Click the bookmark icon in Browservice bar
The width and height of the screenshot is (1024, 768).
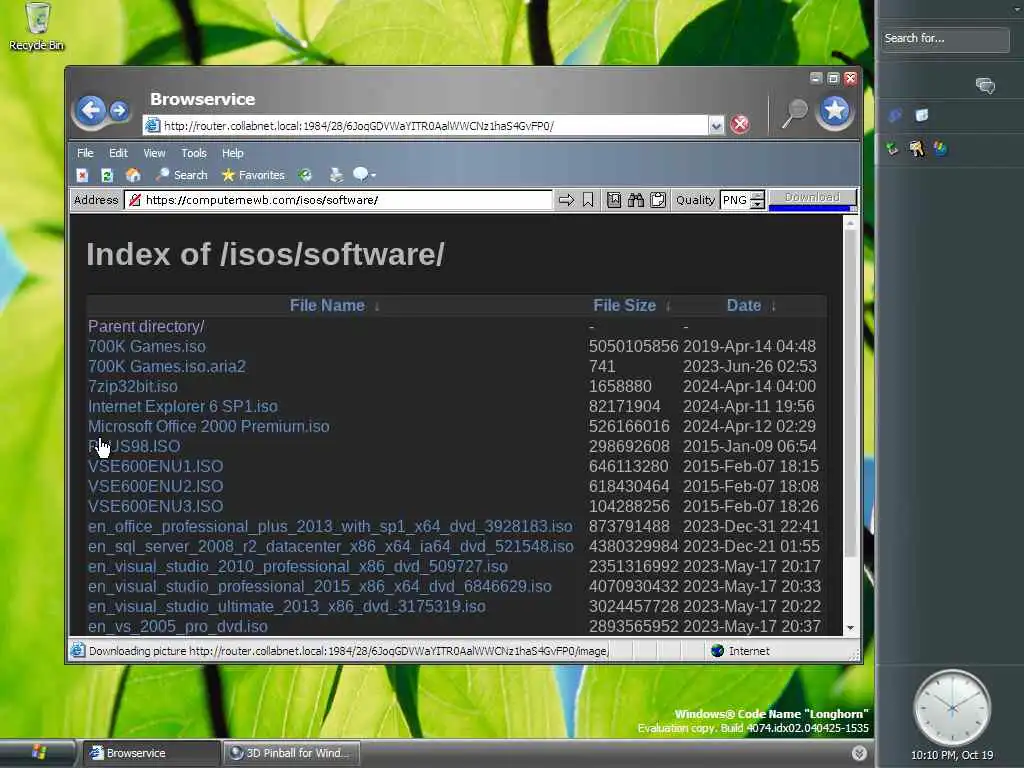click(588, 200)
